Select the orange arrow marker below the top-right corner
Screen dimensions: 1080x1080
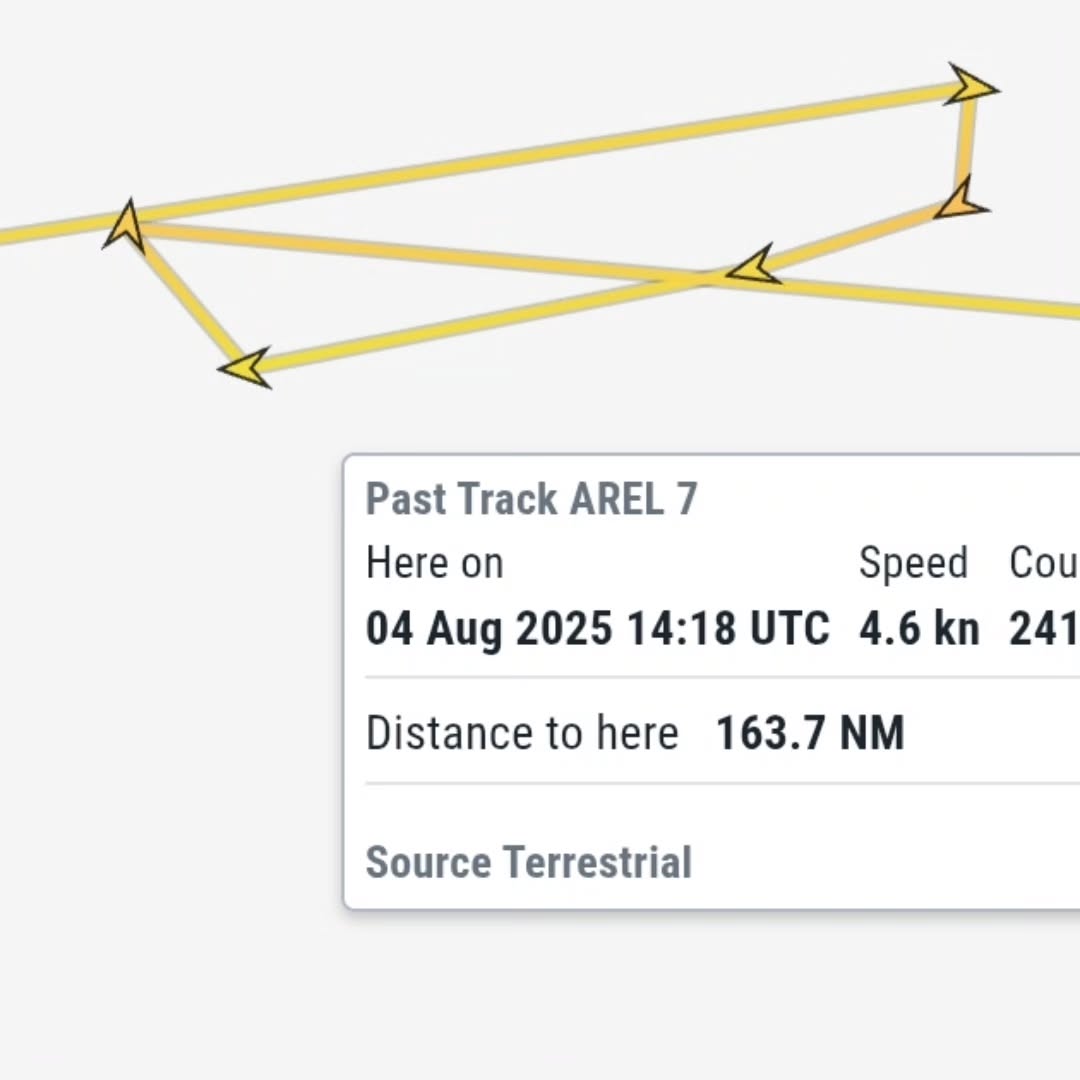pos(962,203)
